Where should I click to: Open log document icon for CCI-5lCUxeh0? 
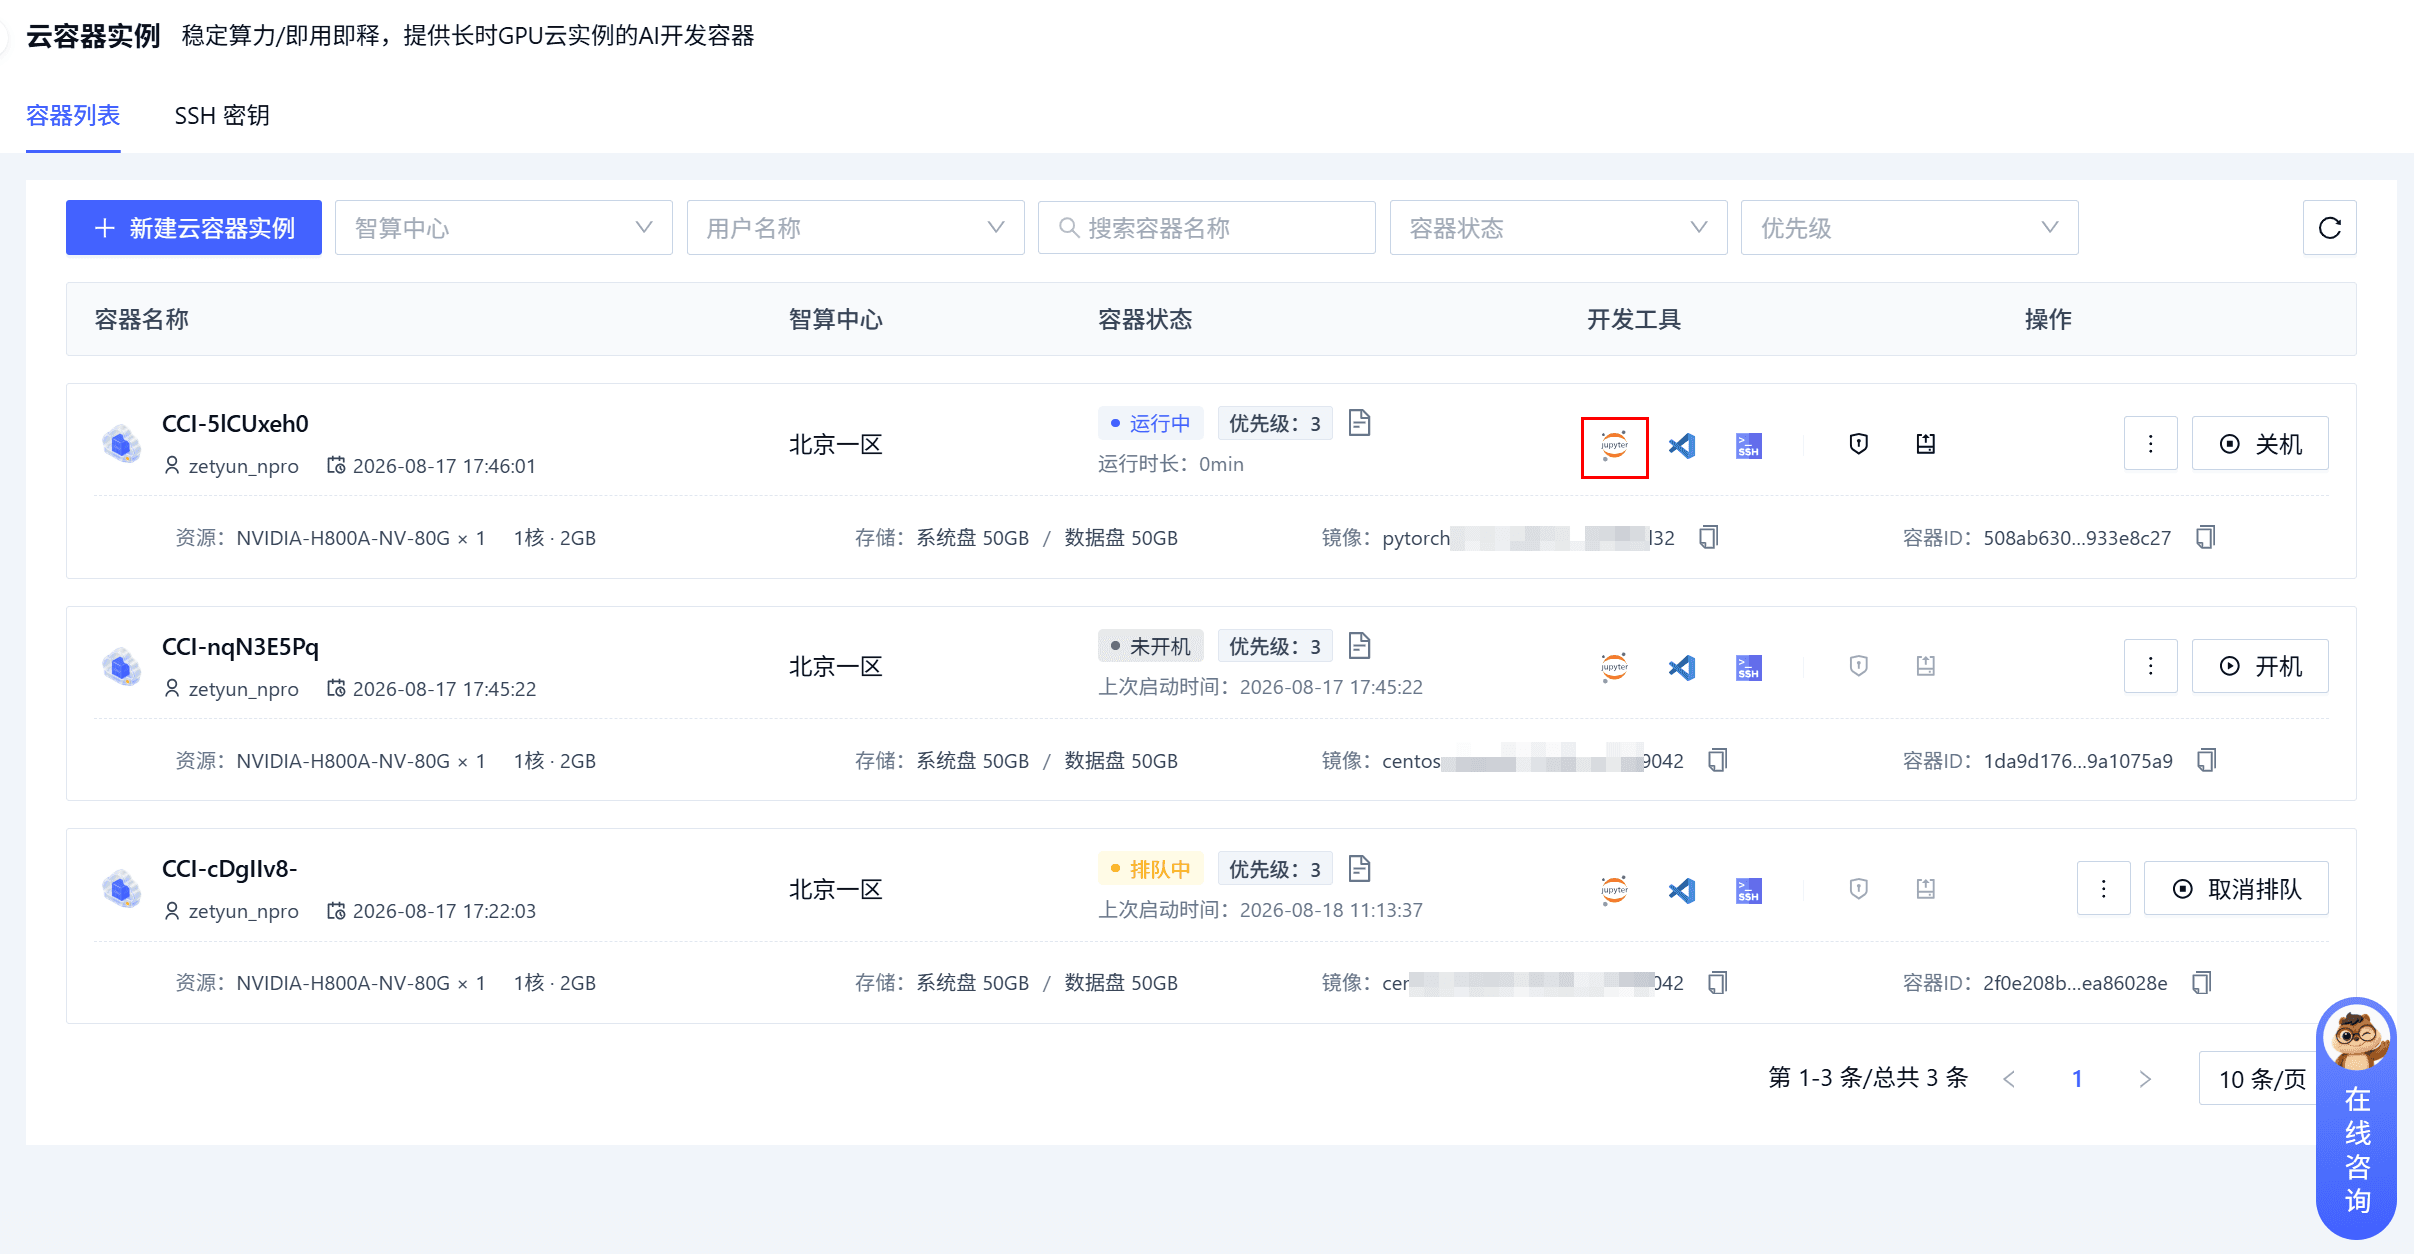click(x=1359, y=423)
